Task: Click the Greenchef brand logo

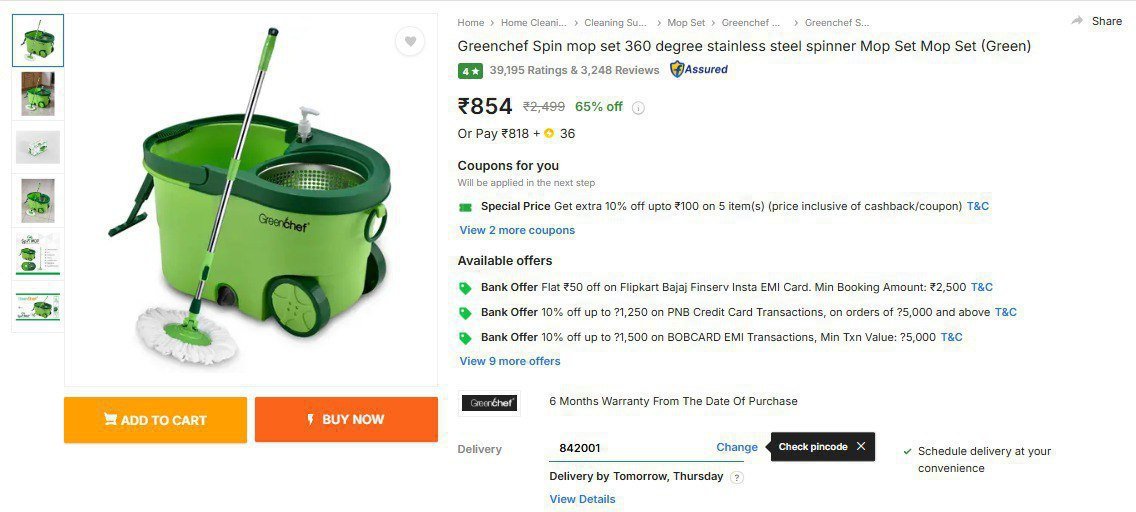Action: [x=489, y=403]
